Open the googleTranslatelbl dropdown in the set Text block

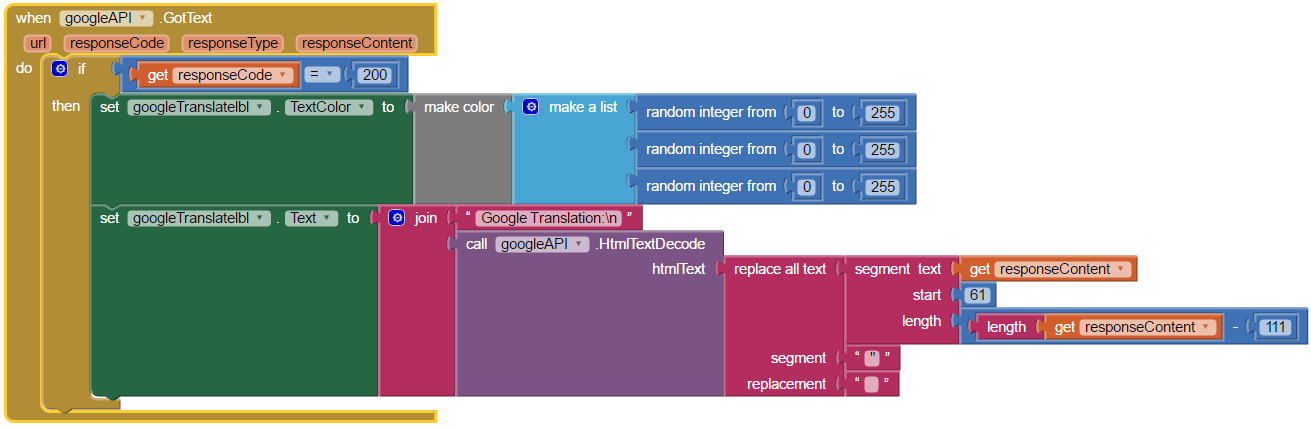pyautogui.click(x=200, y=218)
